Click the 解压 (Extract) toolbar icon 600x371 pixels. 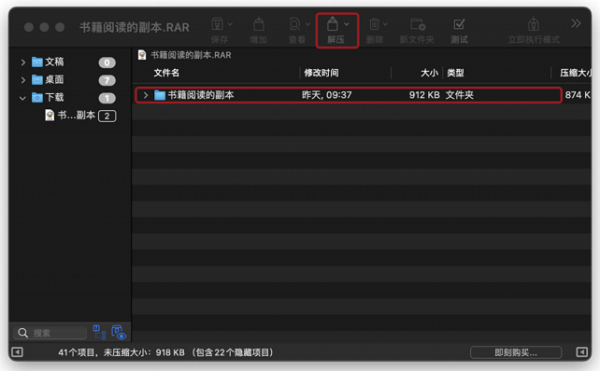[x=333, y=24]
